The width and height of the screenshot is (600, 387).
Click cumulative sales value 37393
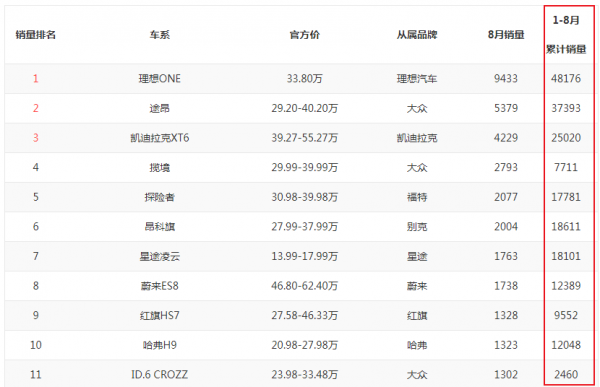point(566,108)
